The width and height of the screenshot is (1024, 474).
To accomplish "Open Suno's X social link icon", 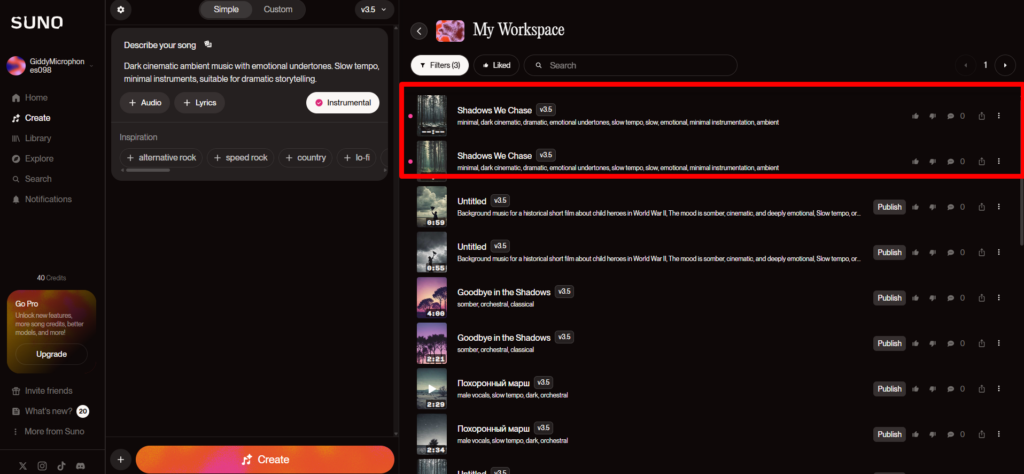I will (24, 466).
